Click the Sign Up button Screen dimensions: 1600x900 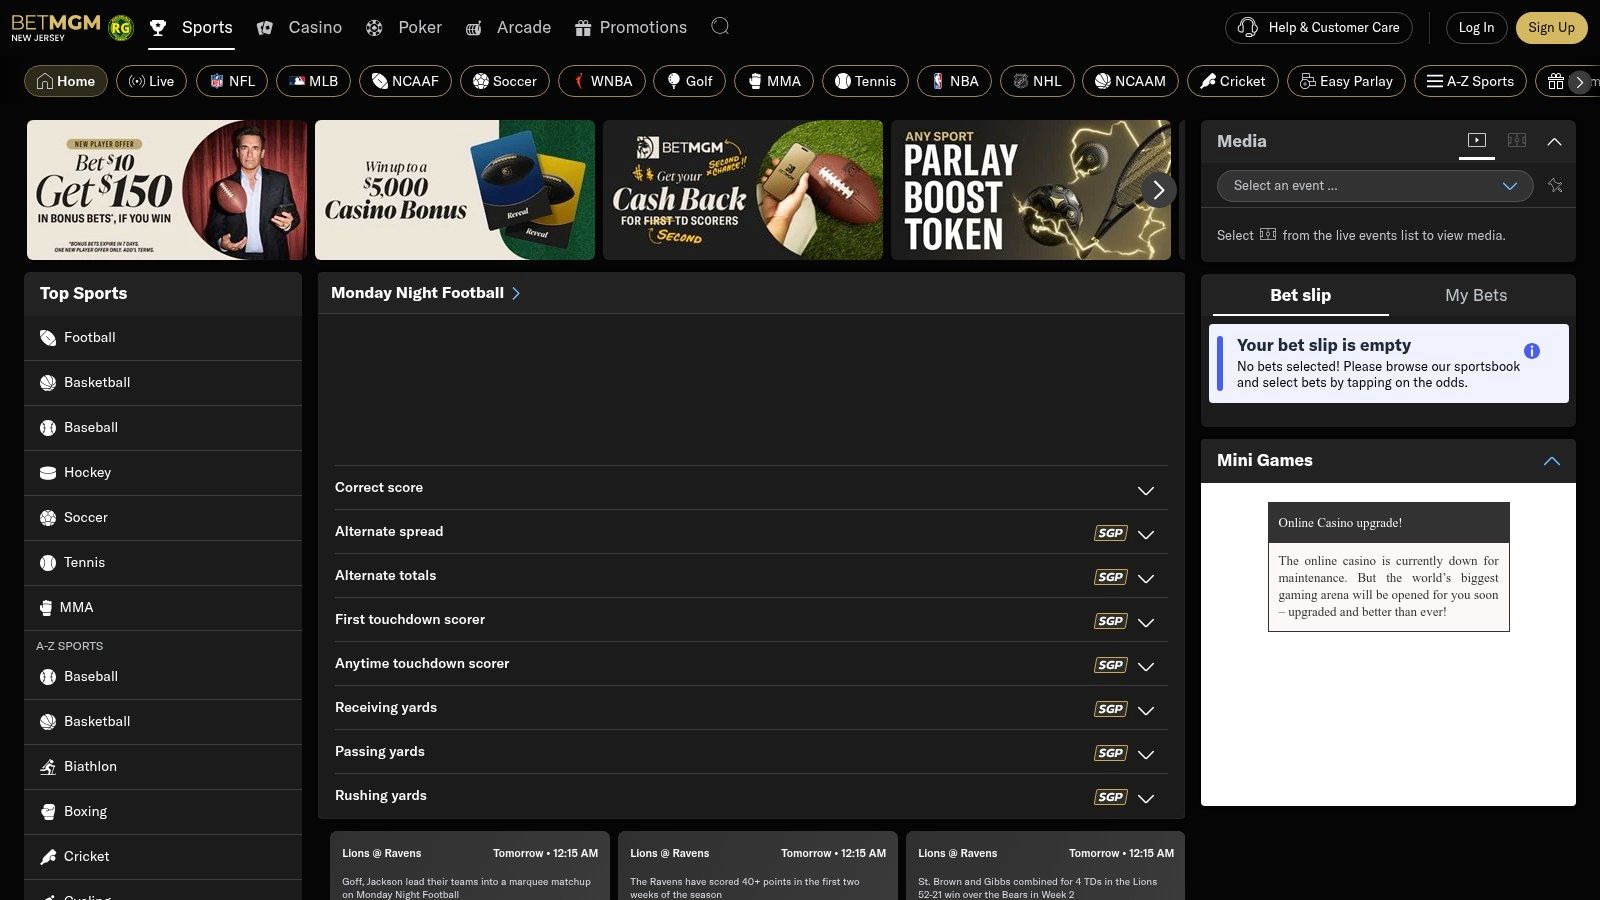coord(1552,27)
